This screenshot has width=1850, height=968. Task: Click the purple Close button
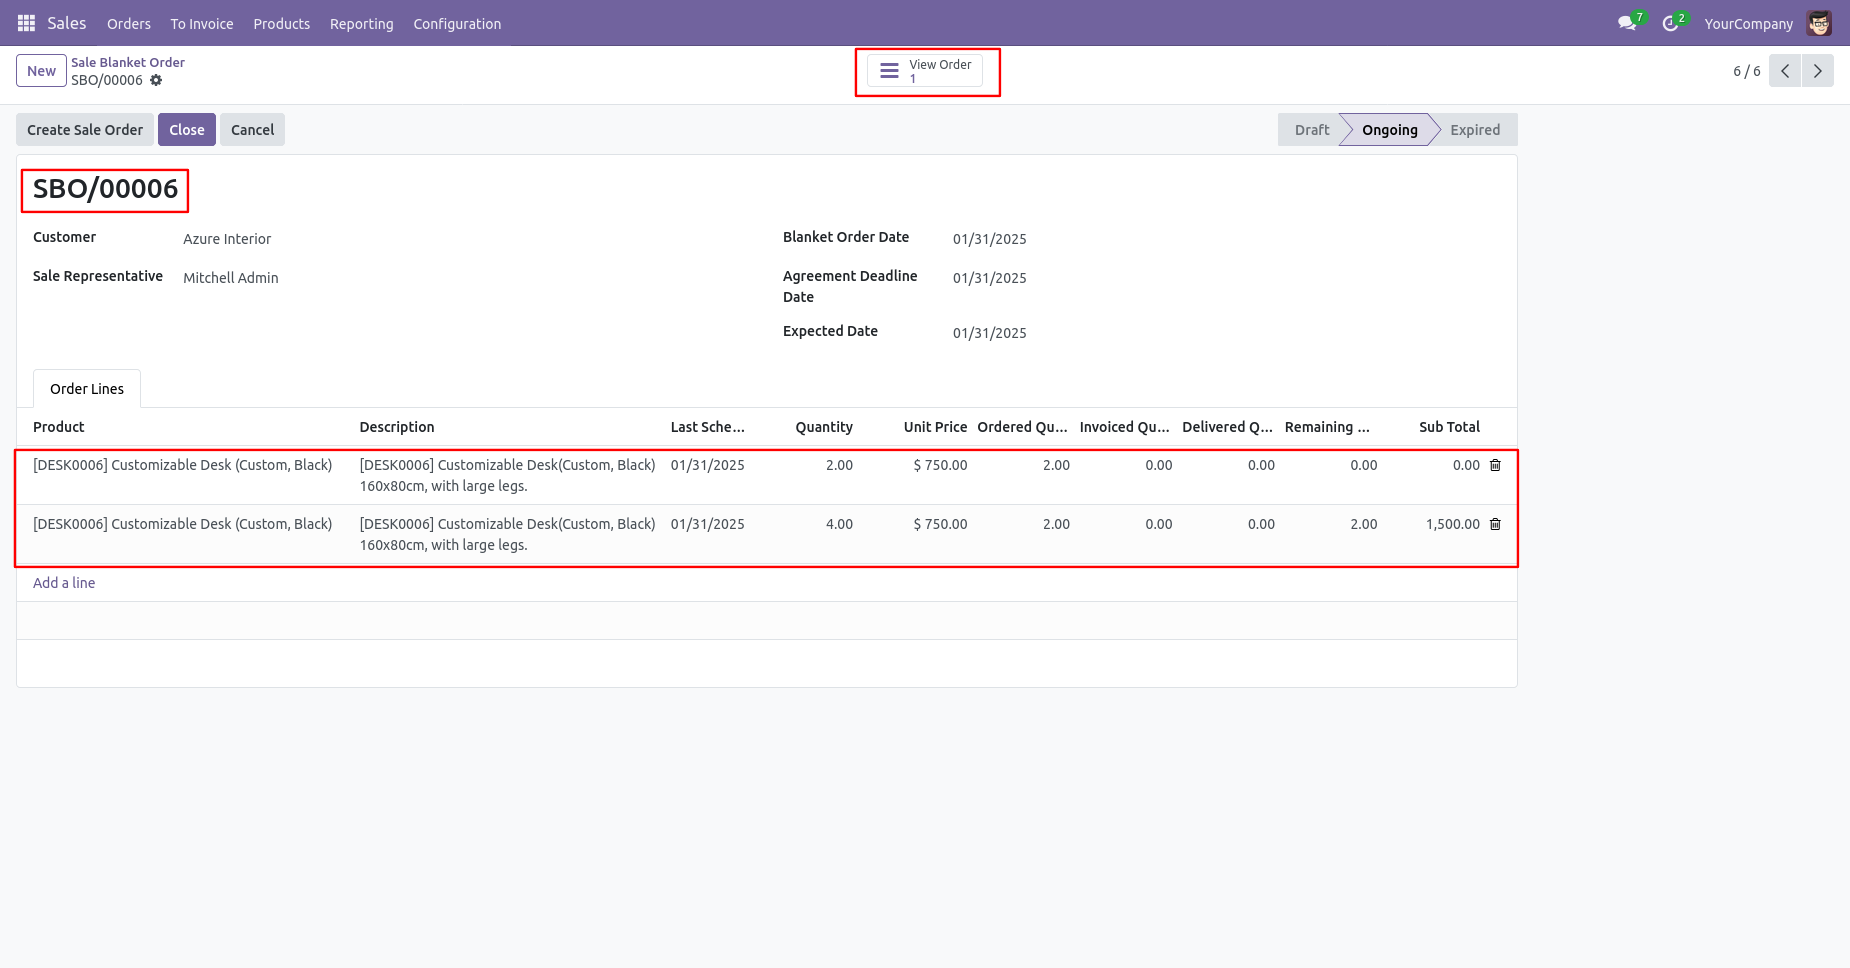187,130
